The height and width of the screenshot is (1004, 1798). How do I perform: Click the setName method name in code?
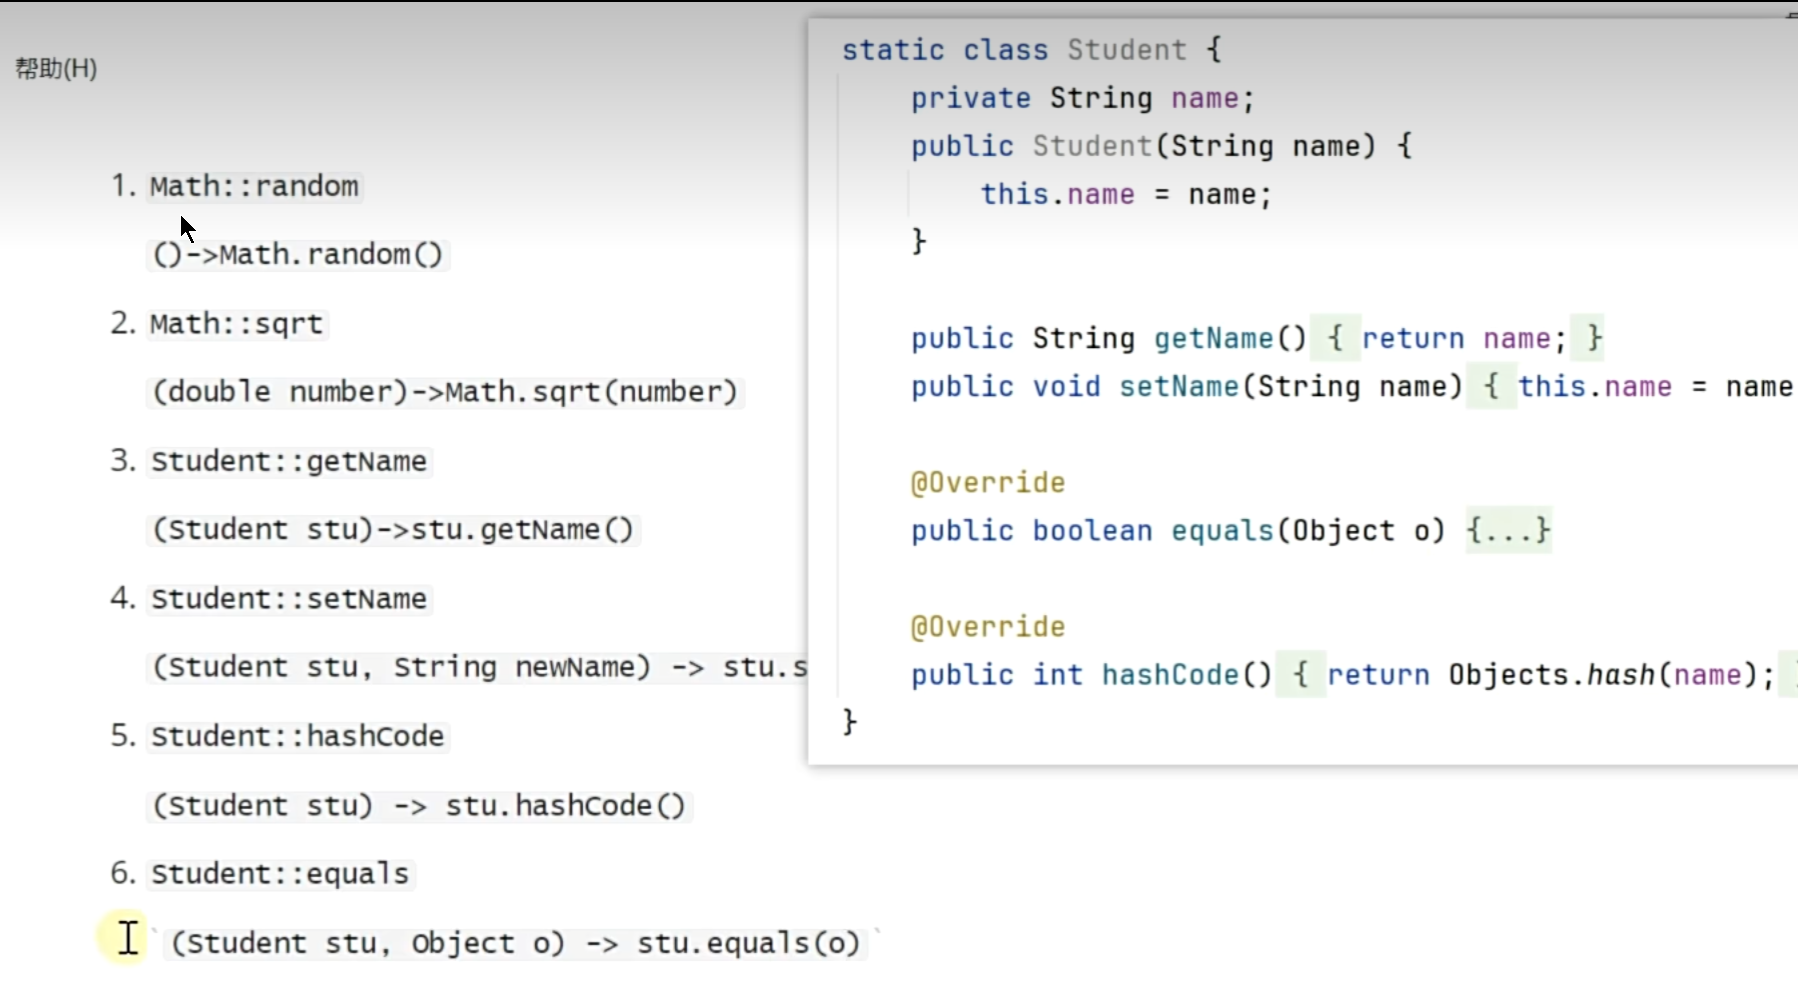point(1178,386)
